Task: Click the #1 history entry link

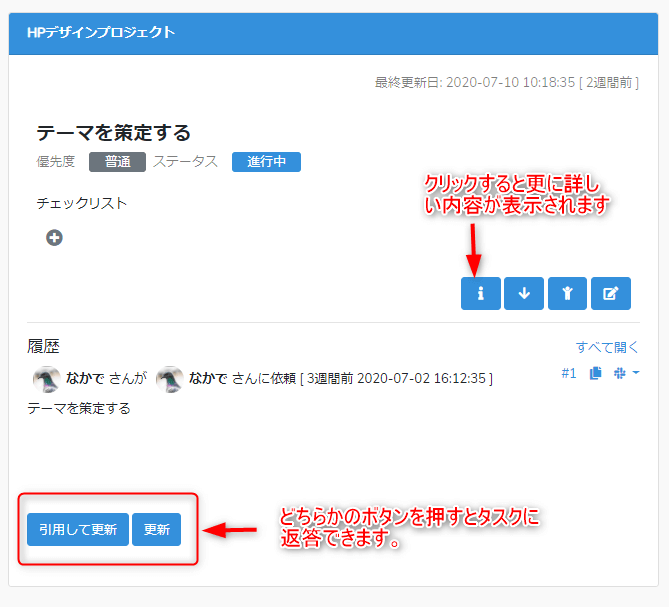Action: coord(569,373)
